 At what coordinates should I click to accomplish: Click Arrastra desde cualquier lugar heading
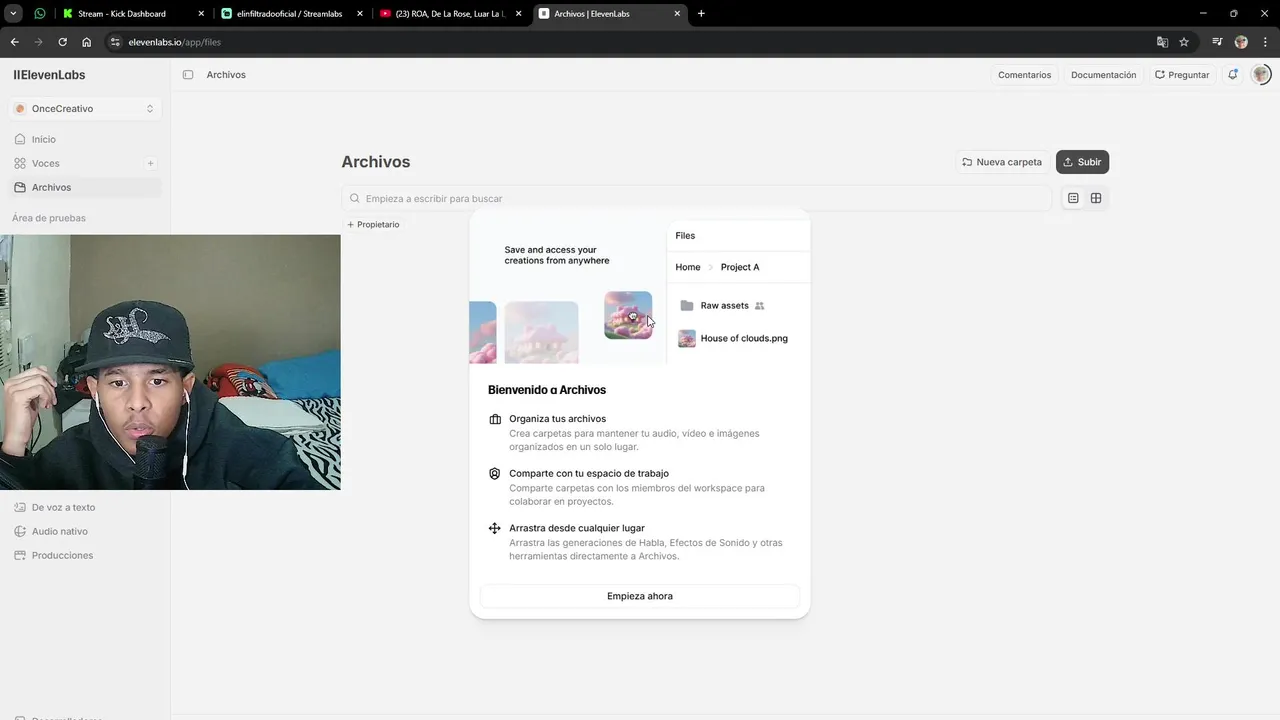click(x=577, y=528)
